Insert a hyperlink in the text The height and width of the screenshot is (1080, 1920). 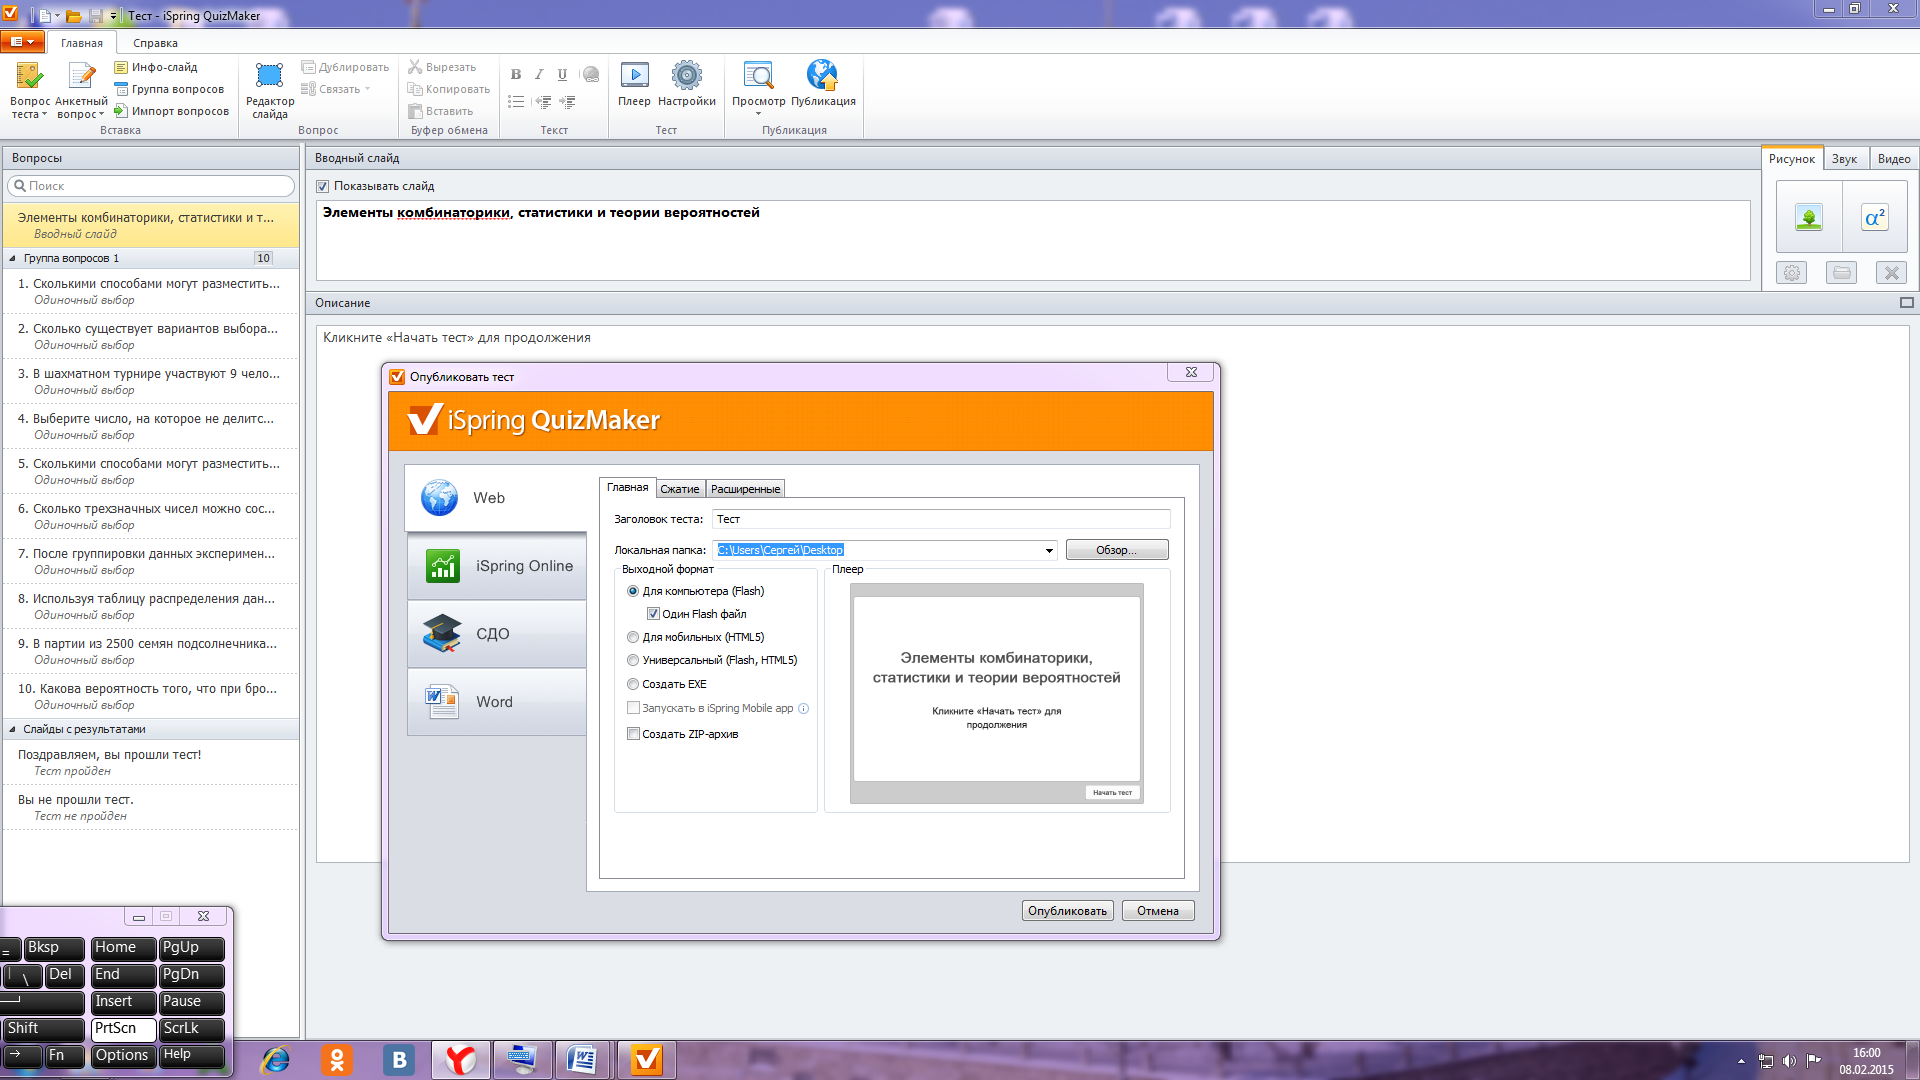point(590,74)
